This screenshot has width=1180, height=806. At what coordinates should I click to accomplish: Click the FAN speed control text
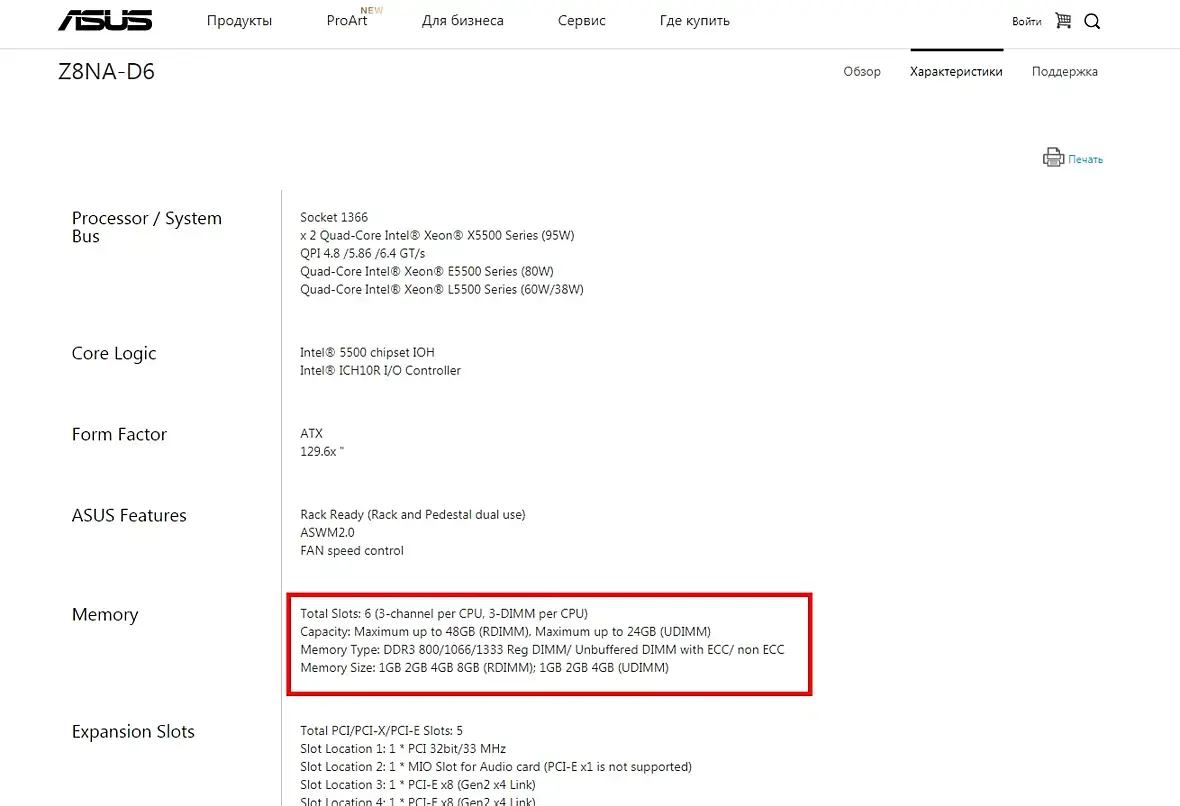coord(351,551)
